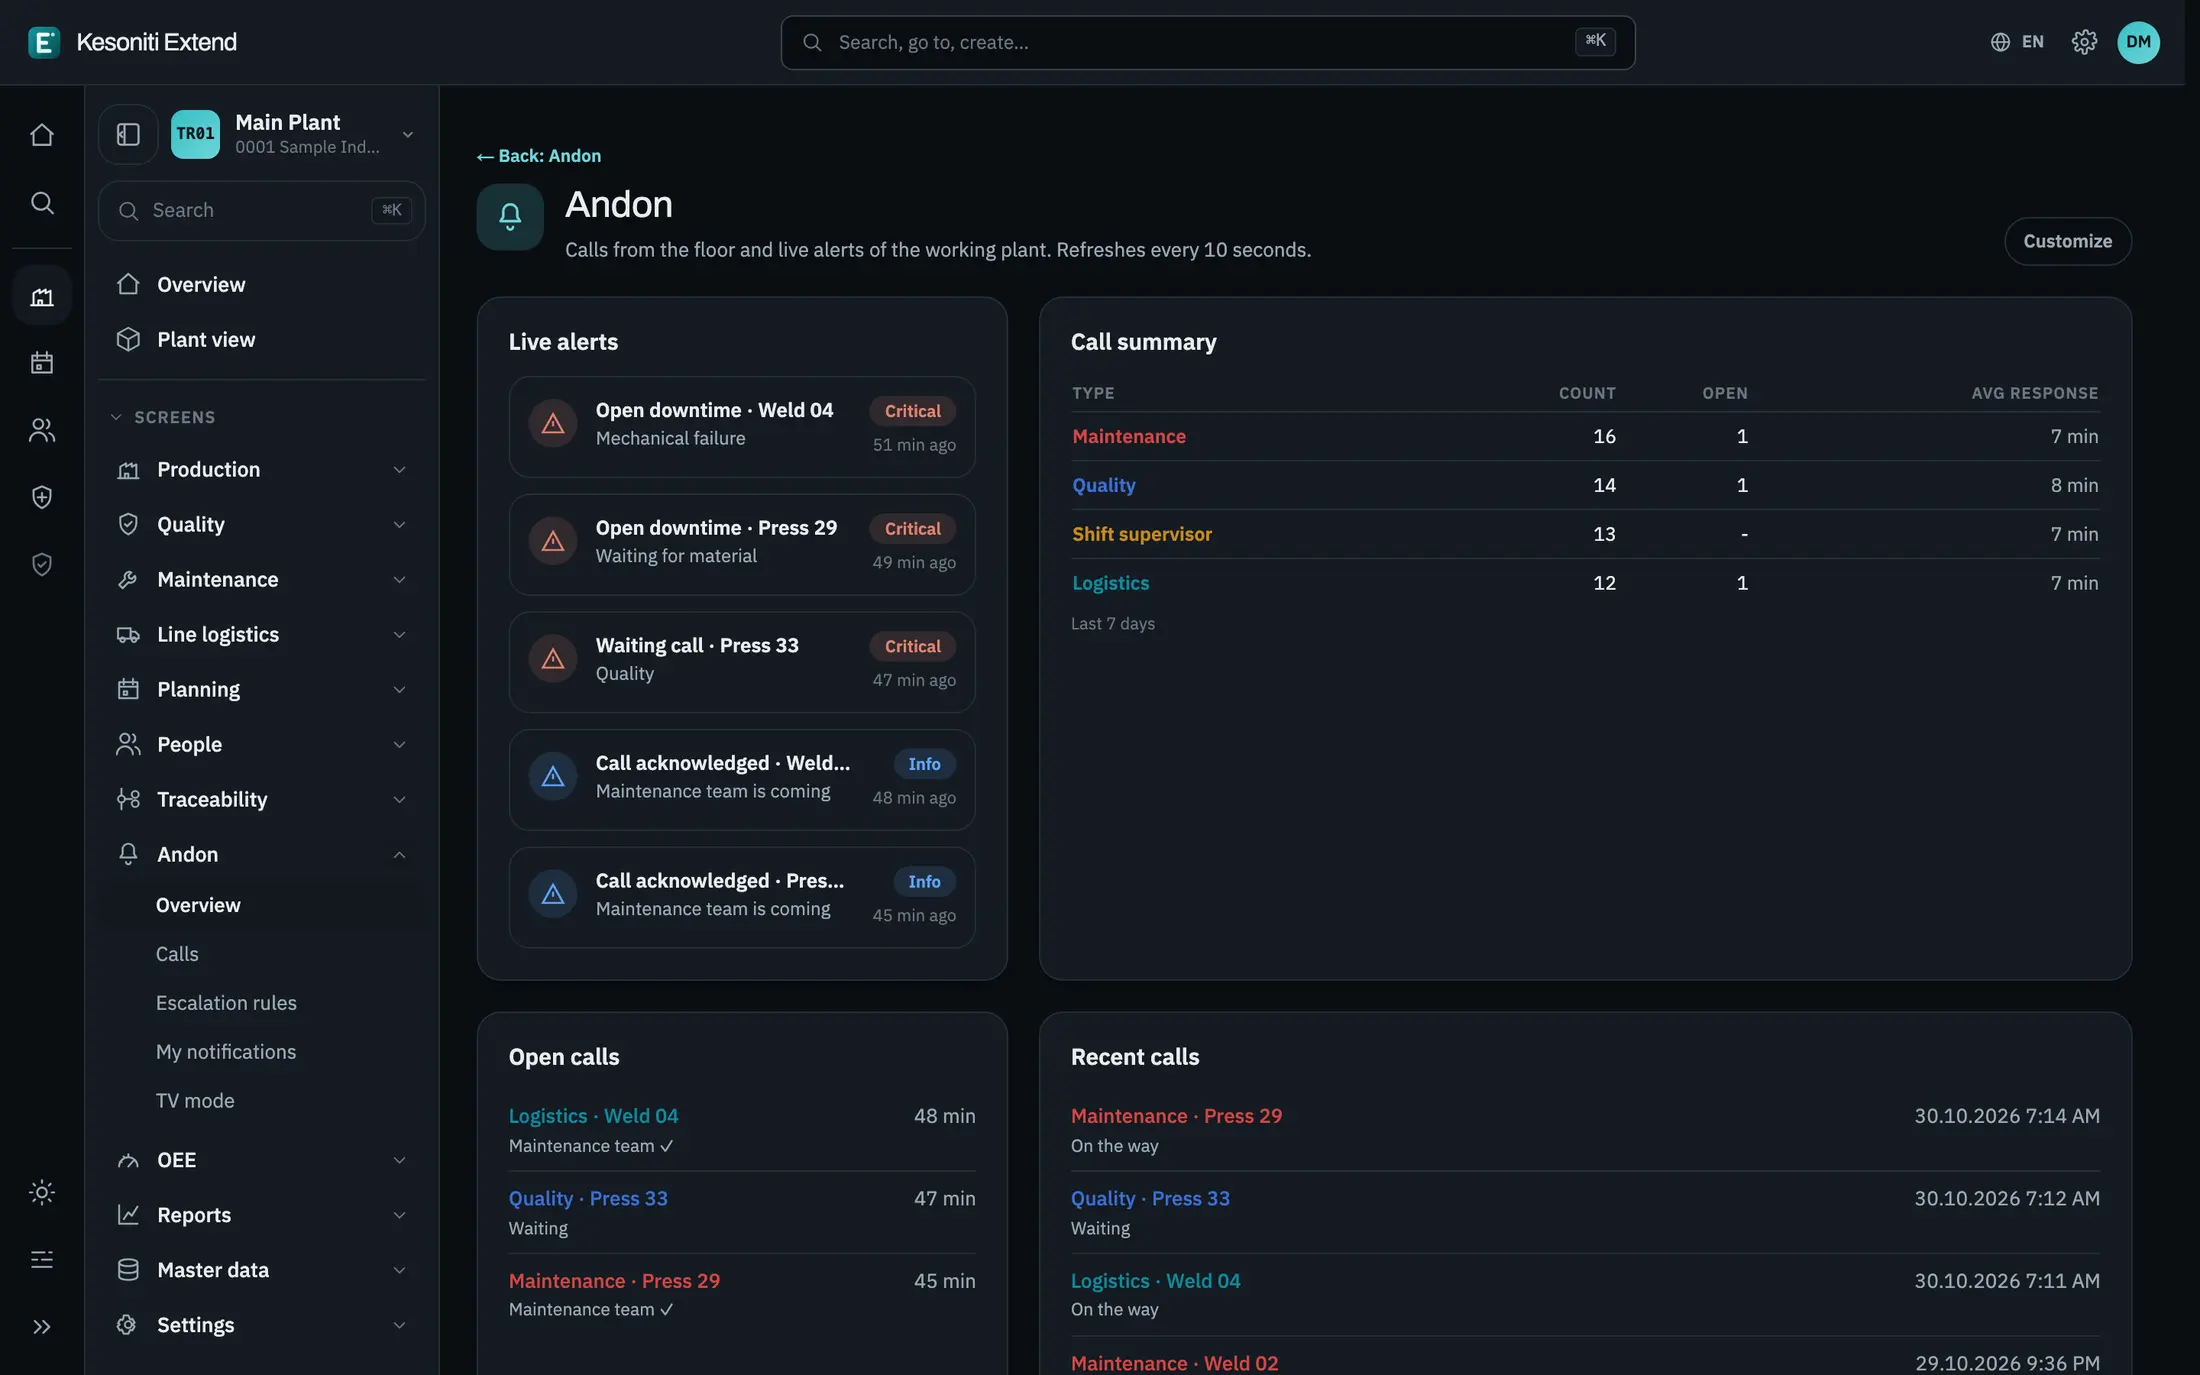
Task: Collapse the SCREENS group
Action: click(x=163, y=417)
